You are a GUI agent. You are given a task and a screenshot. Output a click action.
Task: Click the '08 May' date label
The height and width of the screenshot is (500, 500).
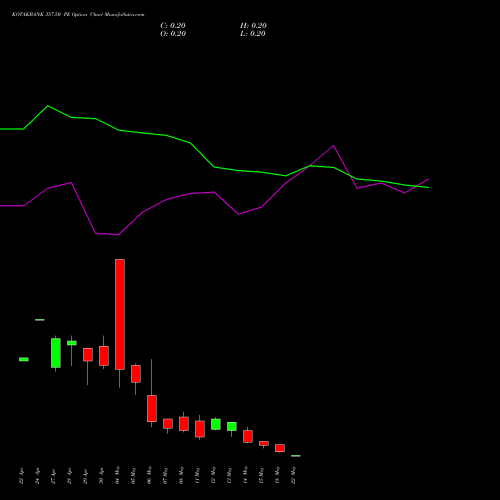click(x=182, y=475)
